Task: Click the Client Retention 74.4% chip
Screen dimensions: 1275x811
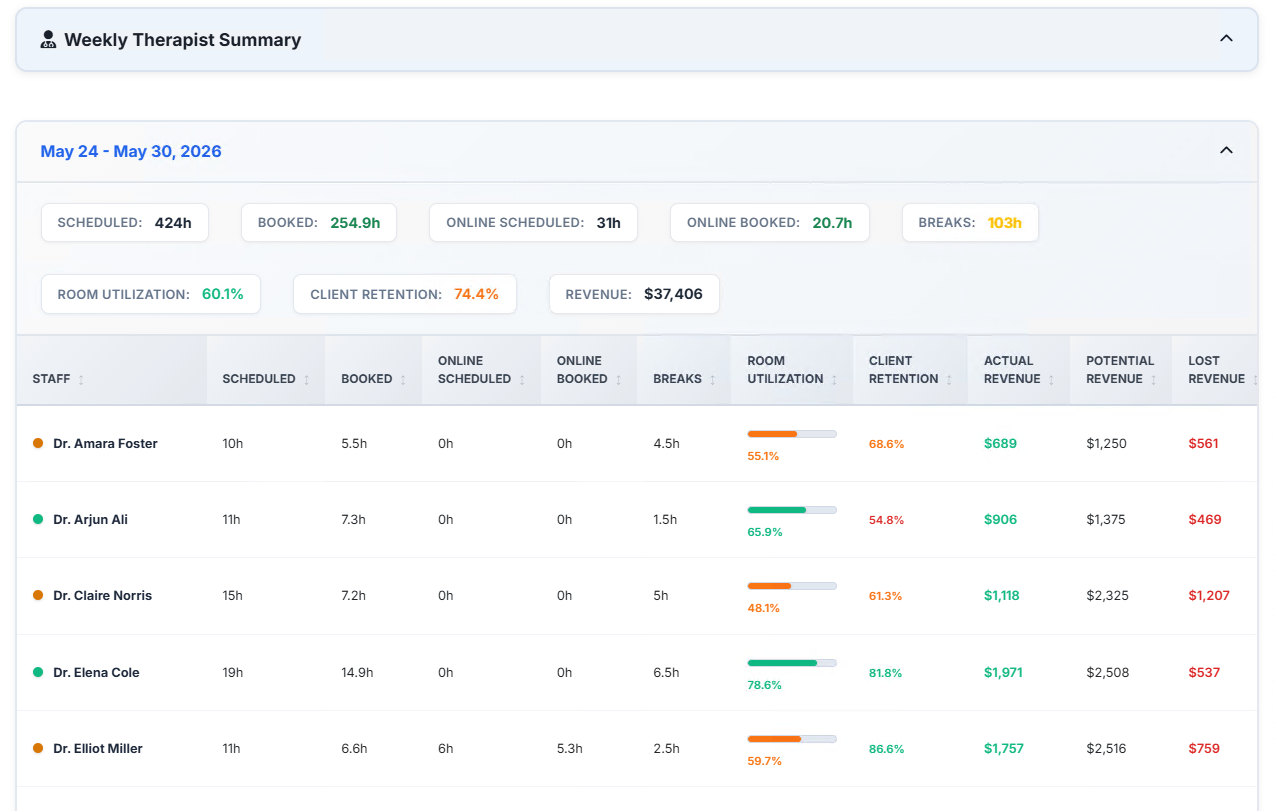Action: [x=405, y=294]
